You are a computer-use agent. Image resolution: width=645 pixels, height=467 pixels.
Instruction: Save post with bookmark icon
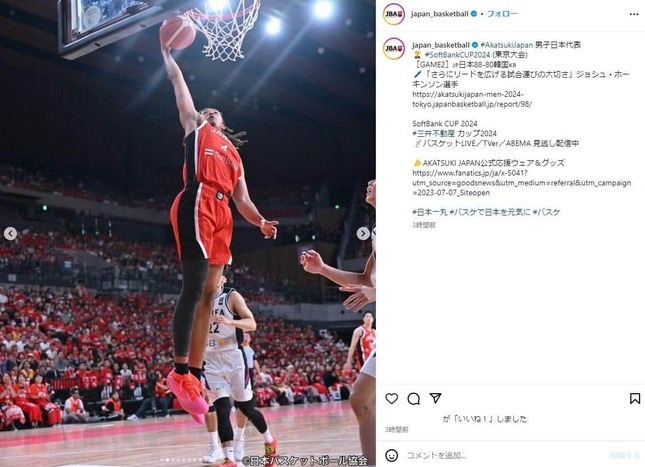coord(635,398)
